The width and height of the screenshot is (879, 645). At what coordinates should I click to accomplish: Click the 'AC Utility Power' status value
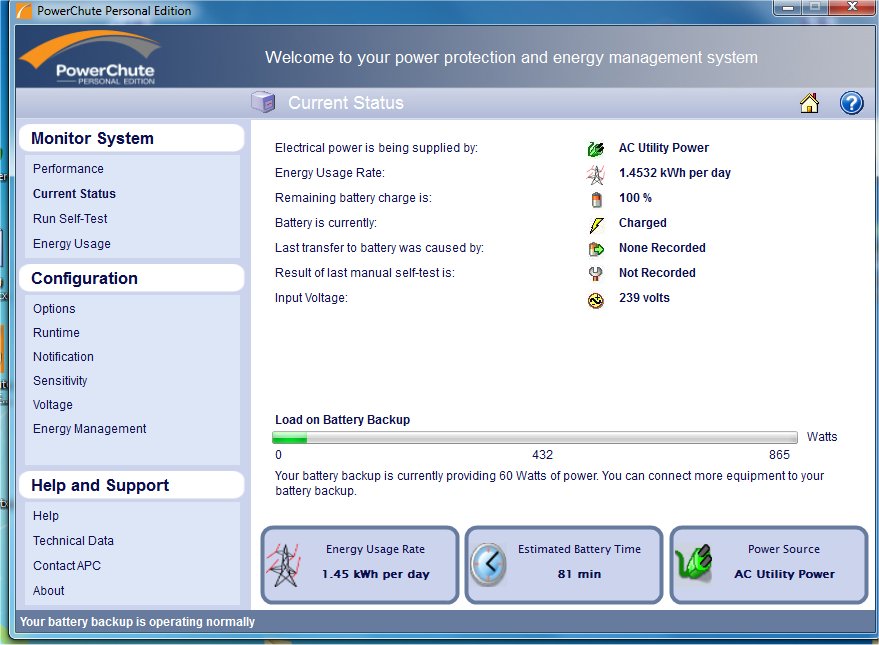coord(664,148)
